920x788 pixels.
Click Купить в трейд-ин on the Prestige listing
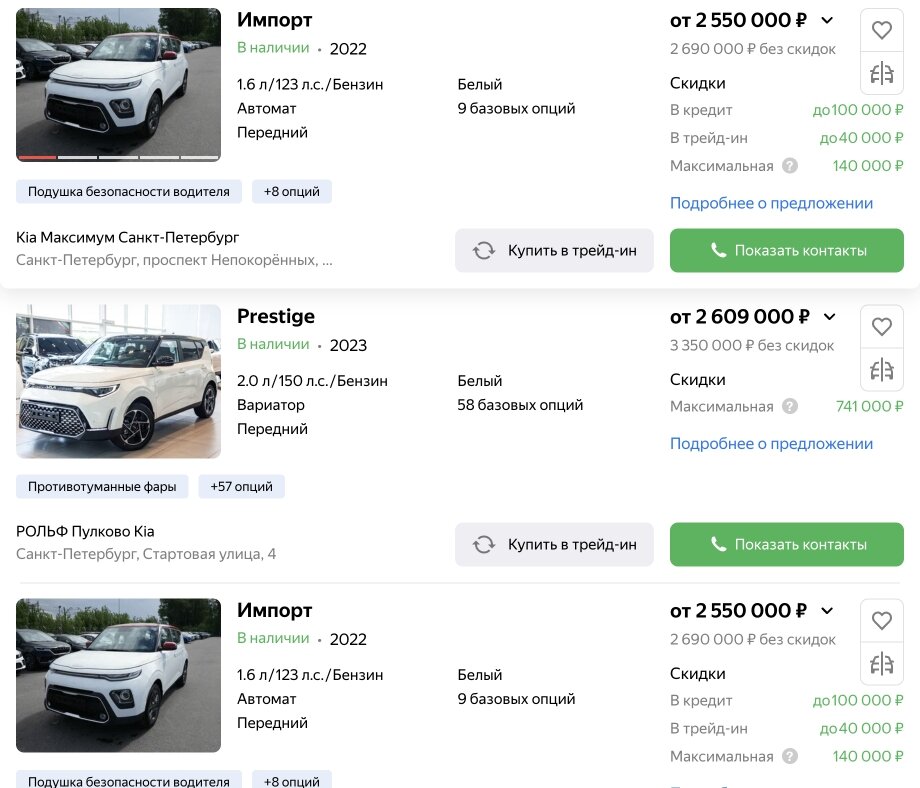pos(554,544)
